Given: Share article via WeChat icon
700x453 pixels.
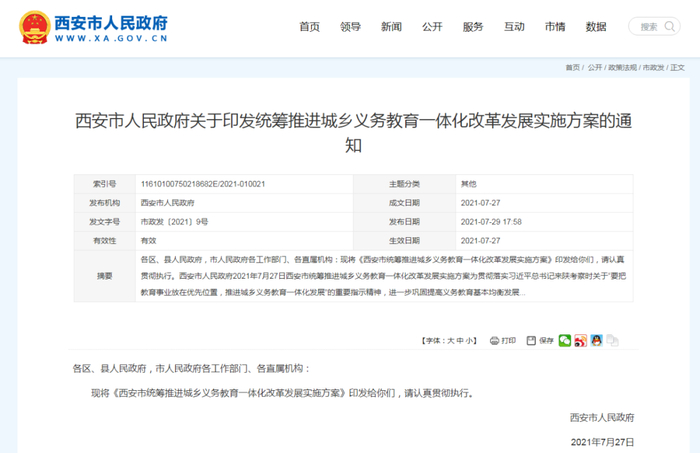Looking at the screenshot, I should 565,341.
